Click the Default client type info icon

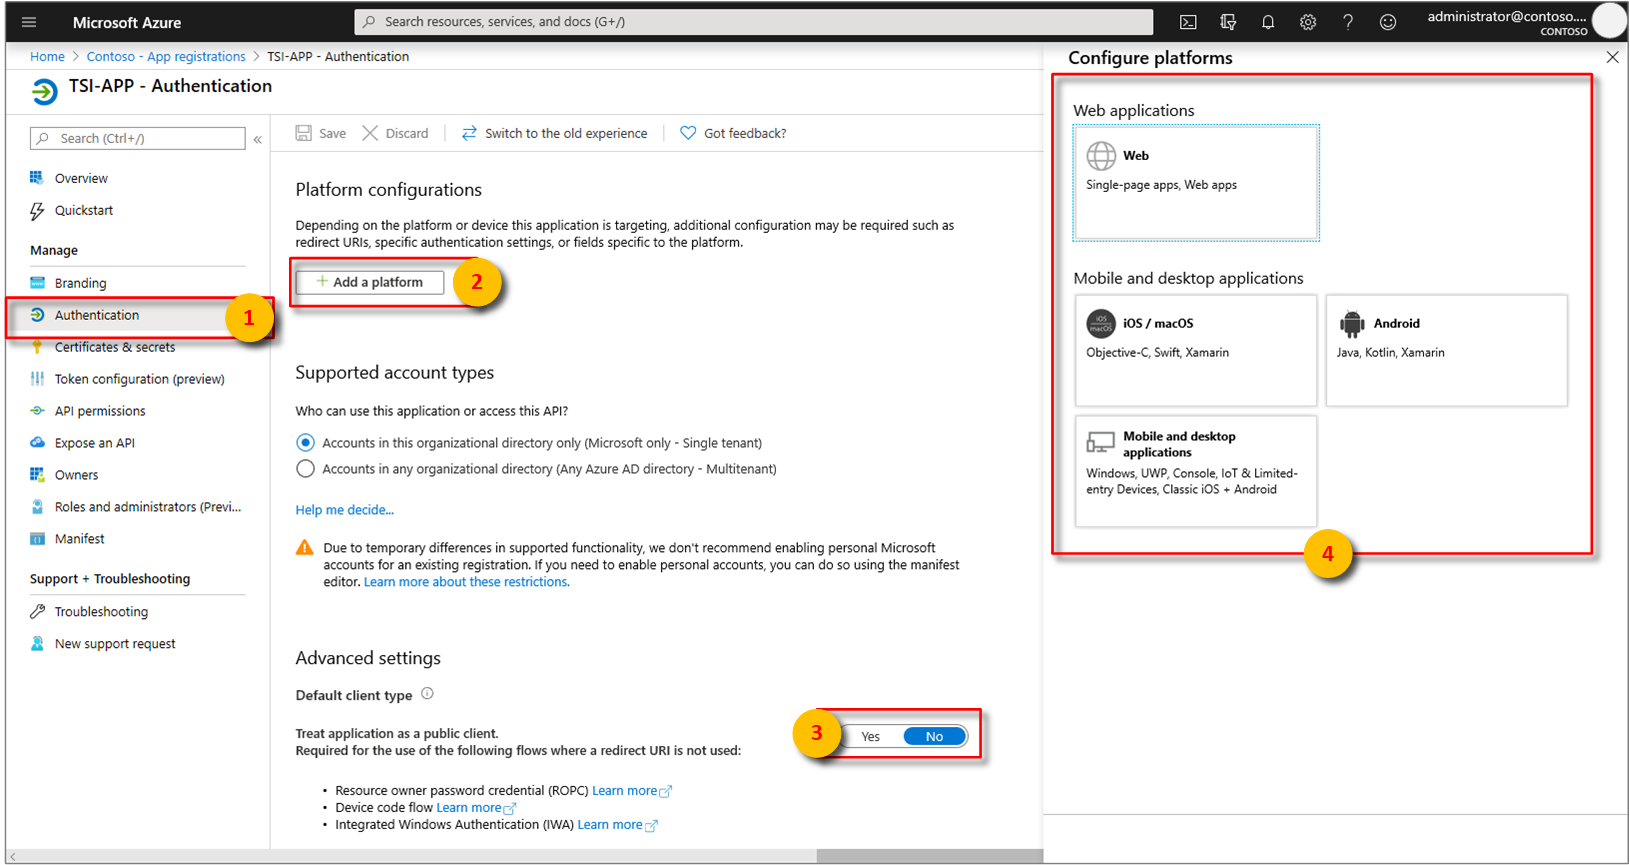point(427,694)
